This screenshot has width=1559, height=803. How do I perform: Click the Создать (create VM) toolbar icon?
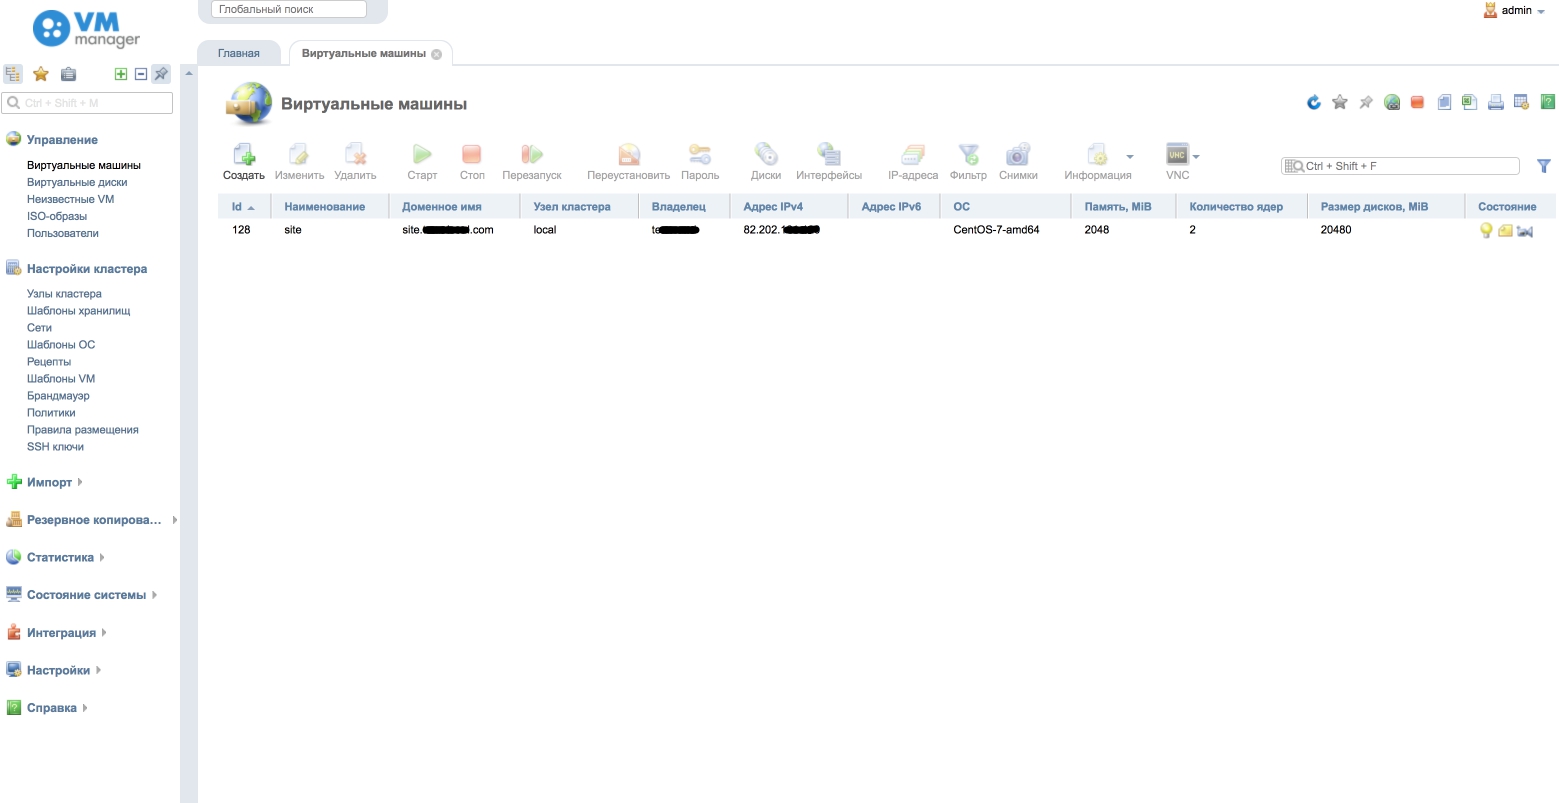243,155
